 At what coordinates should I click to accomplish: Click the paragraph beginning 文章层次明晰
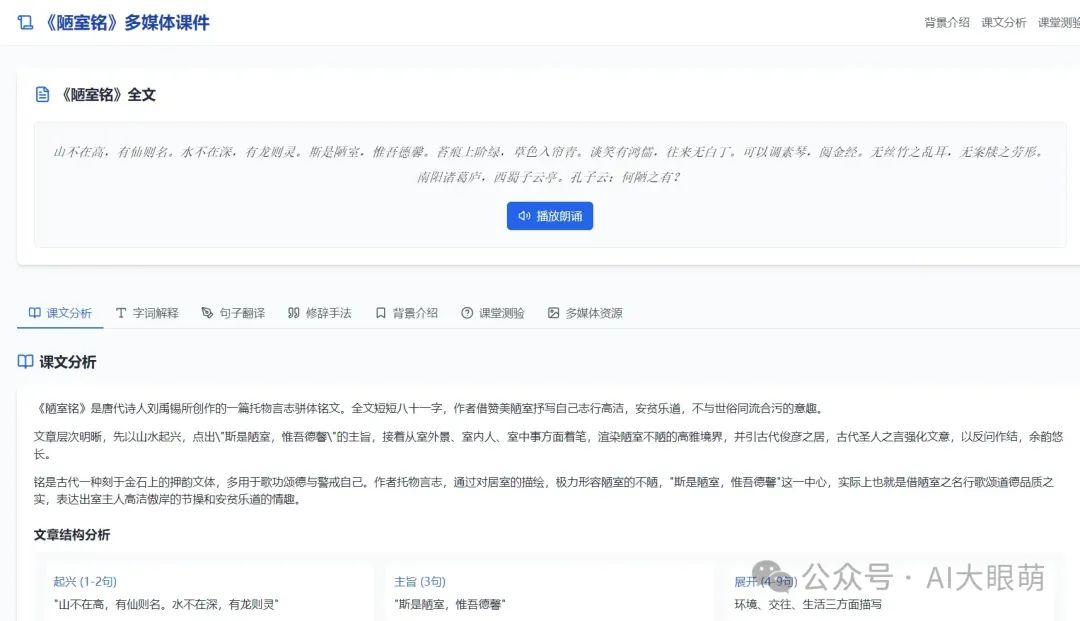(549, 445)
